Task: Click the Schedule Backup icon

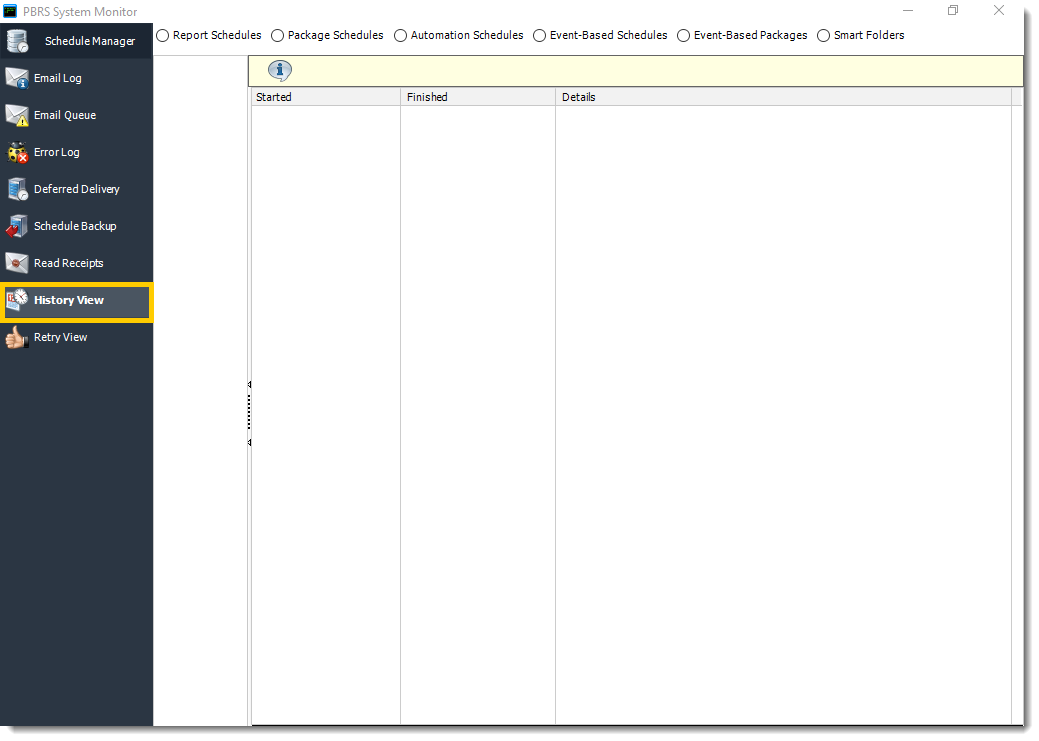Action: pyautogui.click(x=17, y=226)
